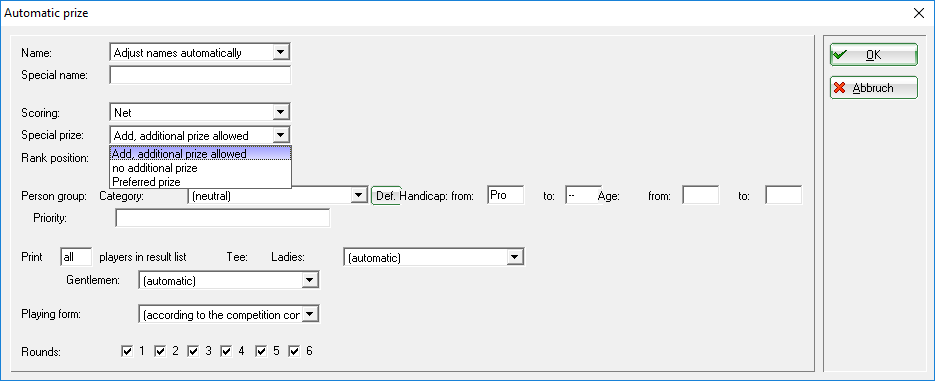Screen dimensions: 935x381
Task: Open the Ladies tee dropdown
Action: point(434,257)
